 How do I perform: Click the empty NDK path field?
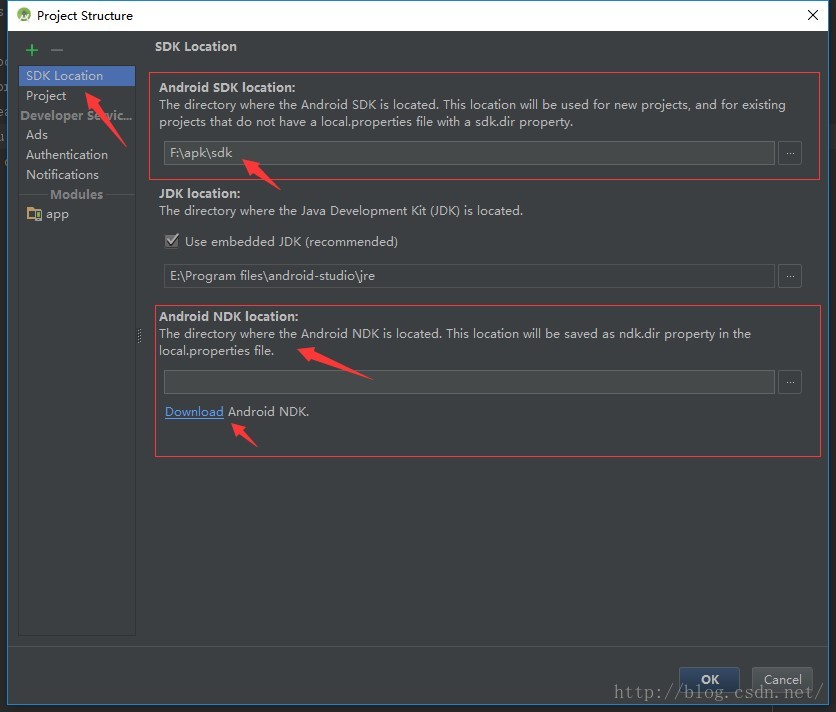pyautogui.click(x=469, y=382)
